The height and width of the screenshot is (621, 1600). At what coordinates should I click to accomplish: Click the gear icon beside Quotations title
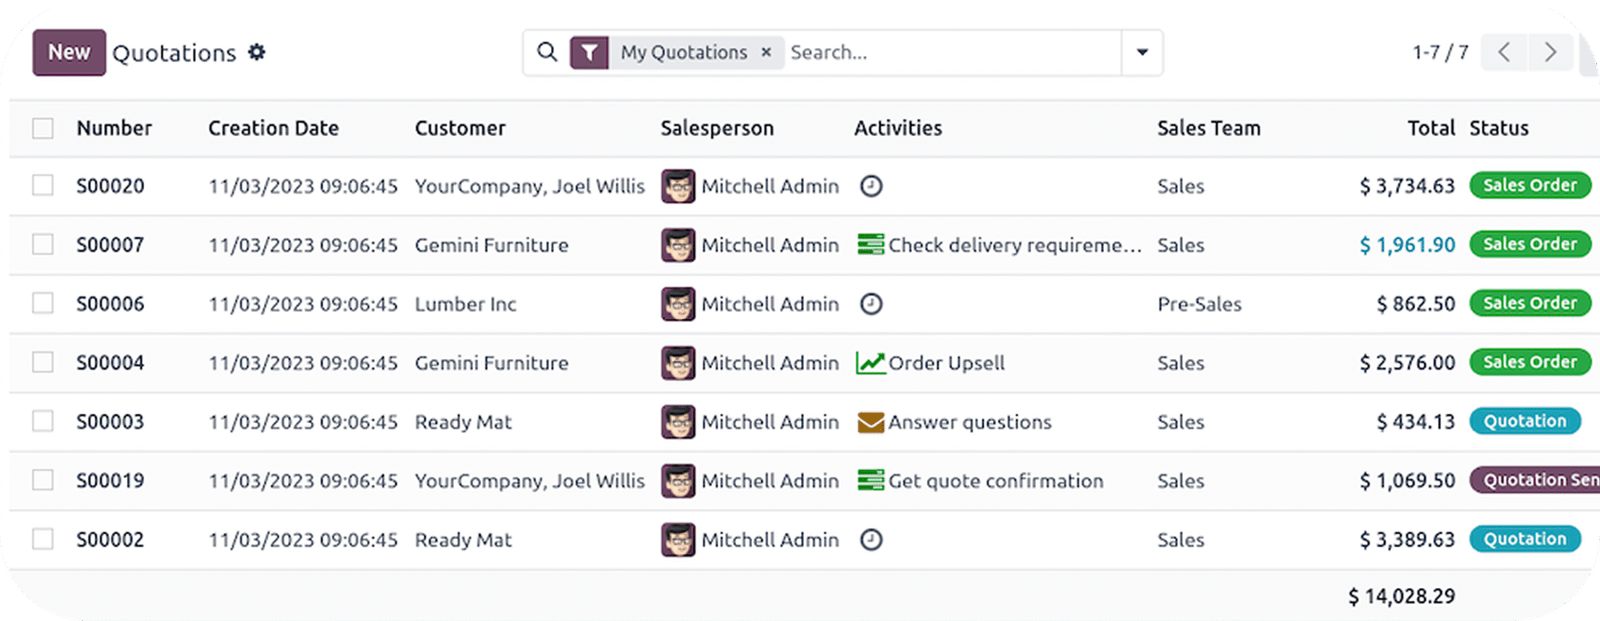(257, 52)
